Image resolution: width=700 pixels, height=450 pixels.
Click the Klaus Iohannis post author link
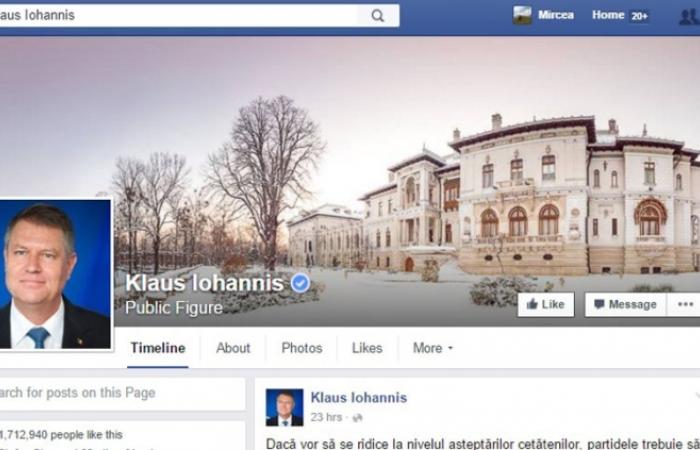(358, 397)
